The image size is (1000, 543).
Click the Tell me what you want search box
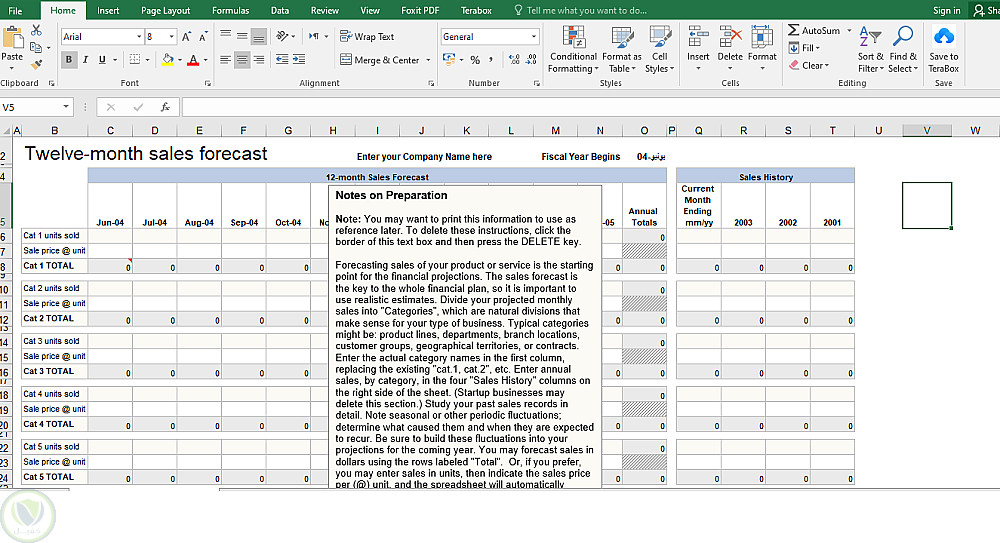586,10
